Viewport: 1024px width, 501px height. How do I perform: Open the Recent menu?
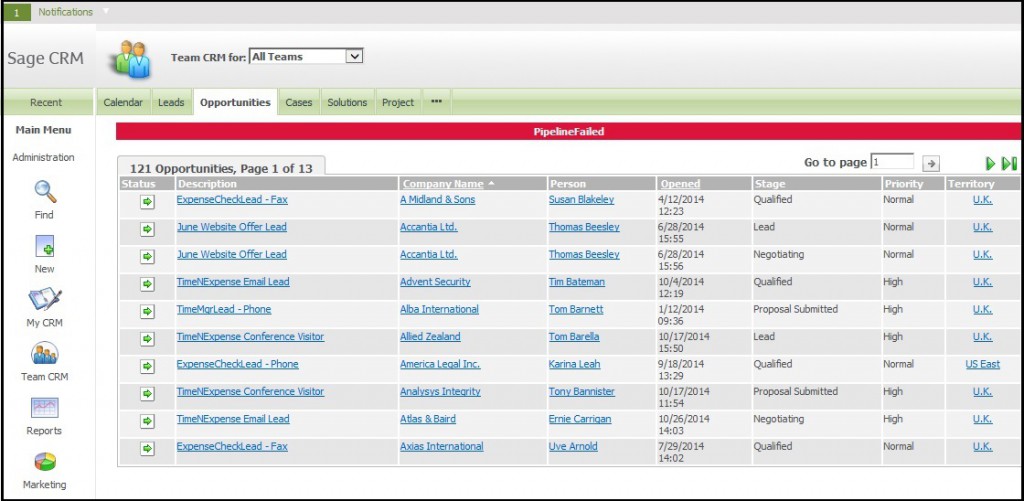pos(46,103)
